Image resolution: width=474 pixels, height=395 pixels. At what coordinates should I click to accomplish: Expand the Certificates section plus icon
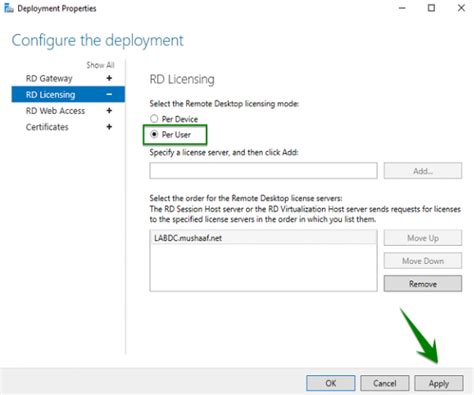tap(109, 127)
